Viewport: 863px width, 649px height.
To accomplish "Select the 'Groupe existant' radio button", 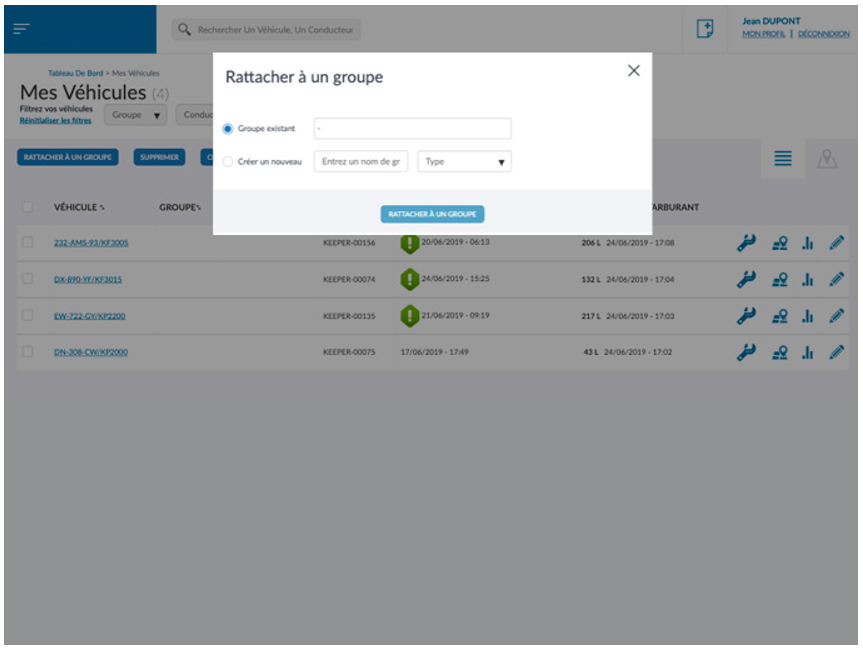I will coord(228,129).
